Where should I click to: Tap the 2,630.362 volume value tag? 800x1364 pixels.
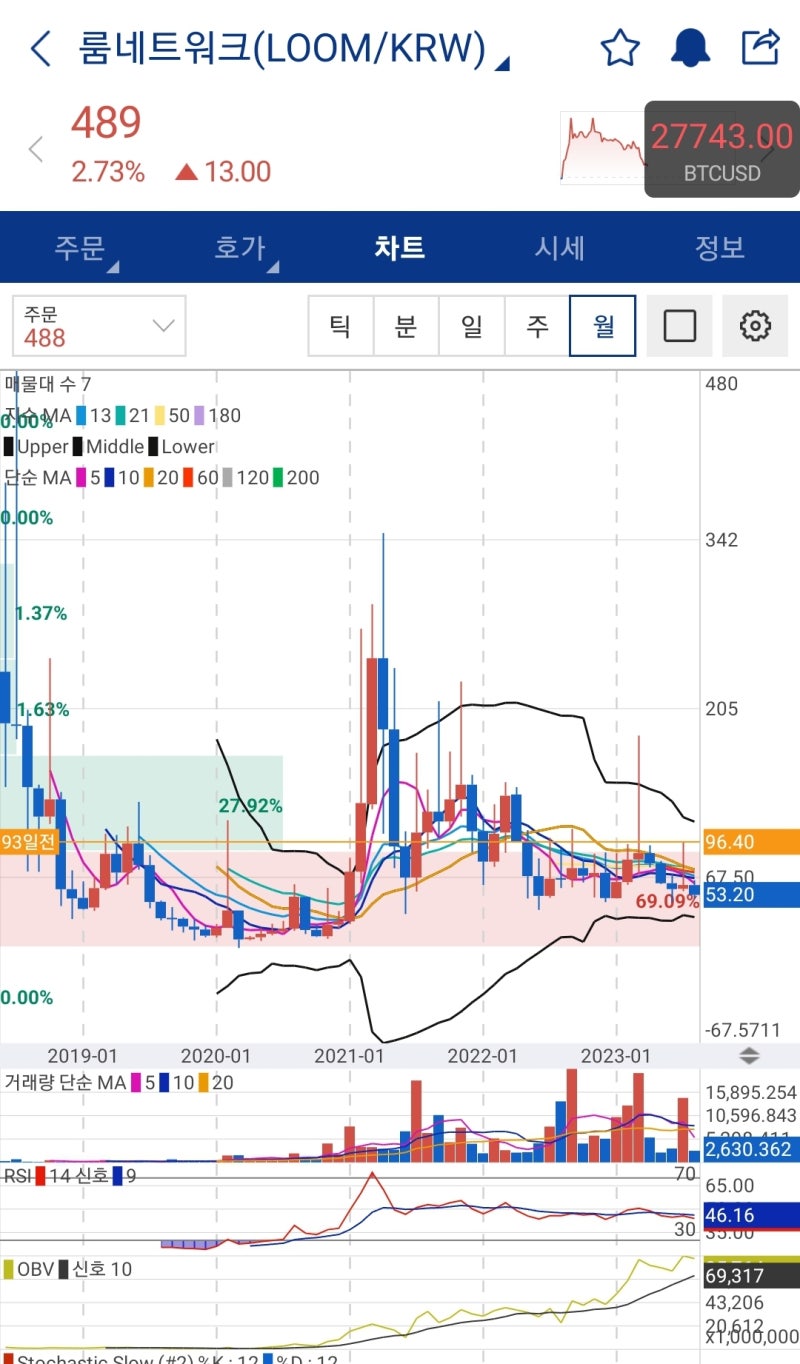(x=749, y=1150)
